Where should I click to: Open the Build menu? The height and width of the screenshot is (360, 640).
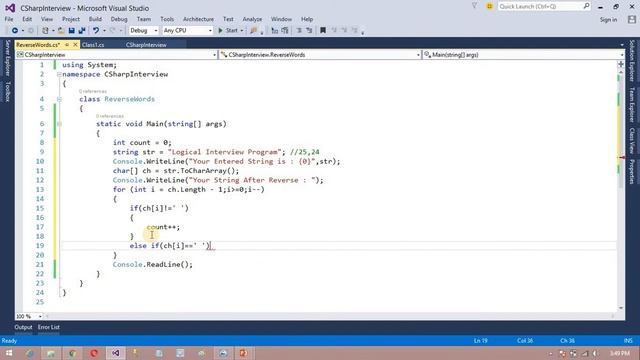tap(95, 19)
